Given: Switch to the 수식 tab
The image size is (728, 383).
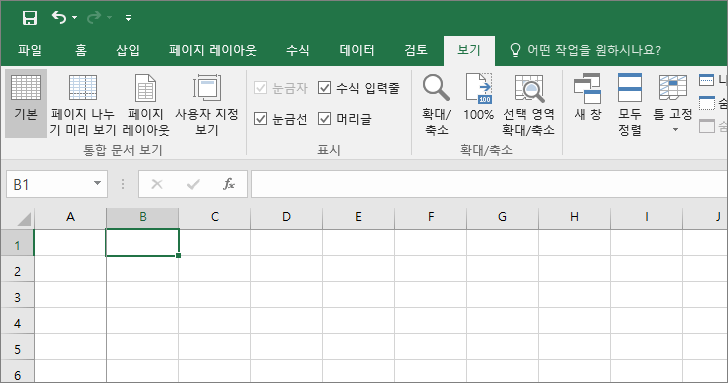Looking at the screenshot, I should pyautogui.click(x=298, y=50).
